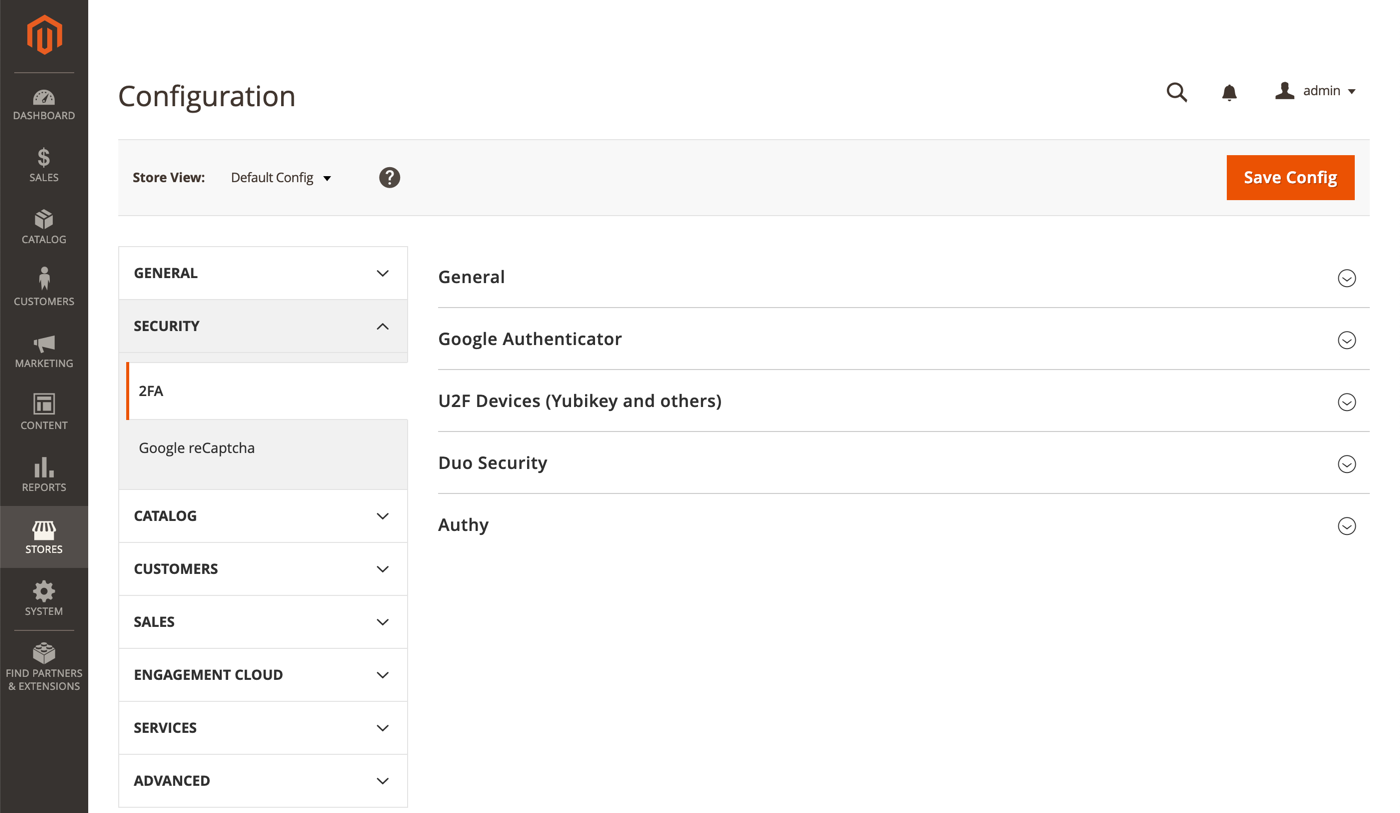Click the search magnifier icon
Viewport: 1400px width, 813px height.
pyautogui.click(x=1177, y=92)
